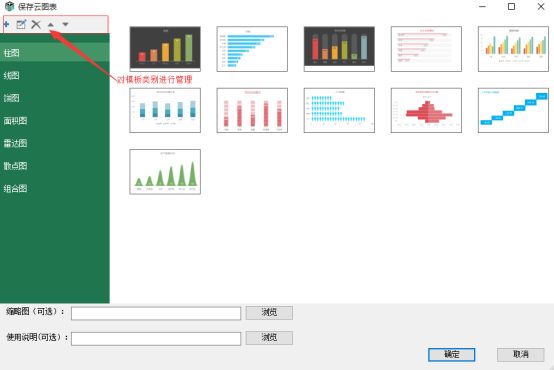554x370 pixels.
Task: Select the 柱图 category
Action: click(55, 53)
